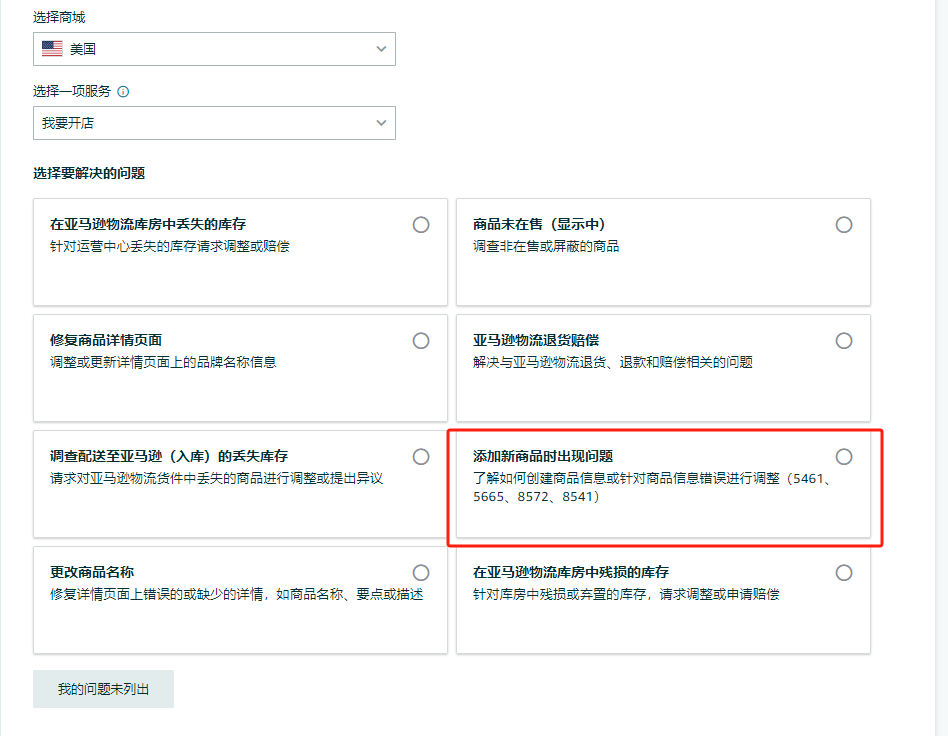Click the 修复商品详情页面 card

pos(240,365)
